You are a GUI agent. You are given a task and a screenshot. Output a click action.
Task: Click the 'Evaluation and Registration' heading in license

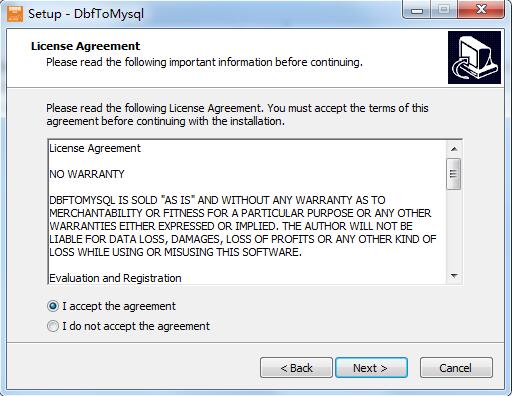point(115,278)
